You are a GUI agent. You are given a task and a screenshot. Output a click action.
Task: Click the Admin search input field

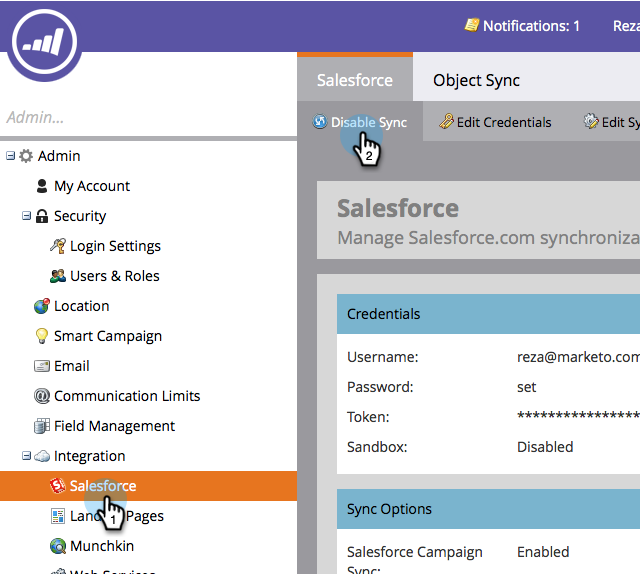tap(148, 117)
